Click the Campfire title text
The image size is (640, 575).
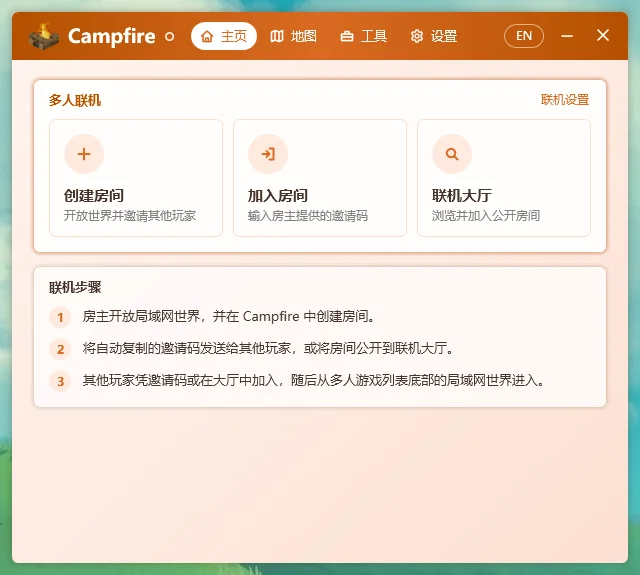(111, 37)
